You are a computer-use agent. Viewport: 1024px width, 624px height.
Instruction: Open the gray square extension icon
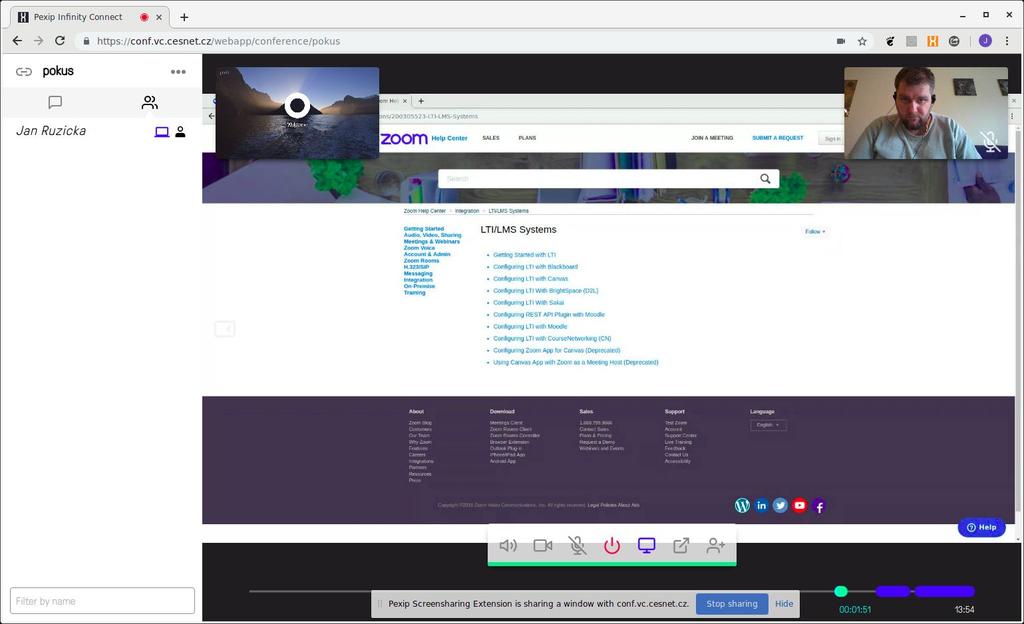click(x=912, y=41)
